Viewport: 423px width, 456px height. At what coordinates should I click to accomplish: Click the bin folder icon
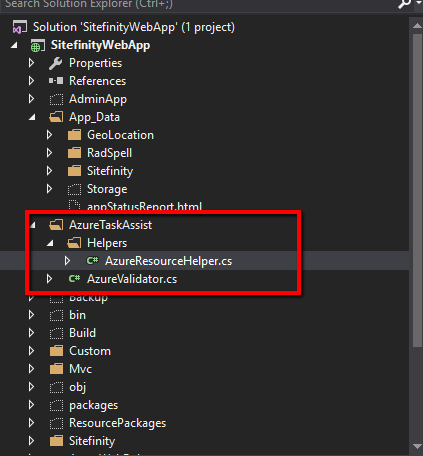point(56,315)
